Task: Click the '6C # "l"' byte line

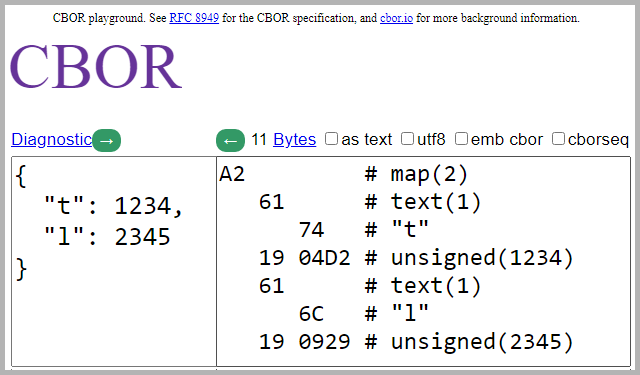Action: pos(364,313)
